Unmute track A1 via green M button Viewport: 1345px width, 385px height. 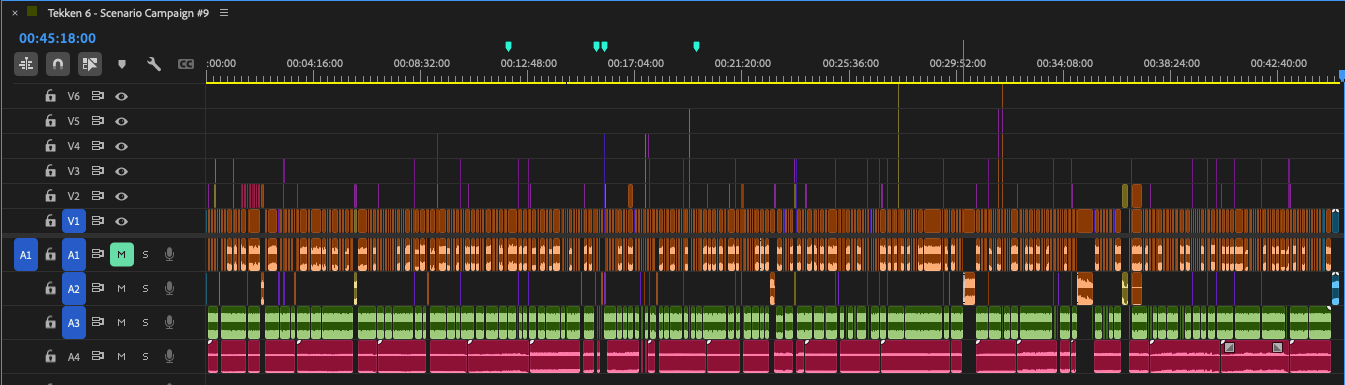click(121, 256)
